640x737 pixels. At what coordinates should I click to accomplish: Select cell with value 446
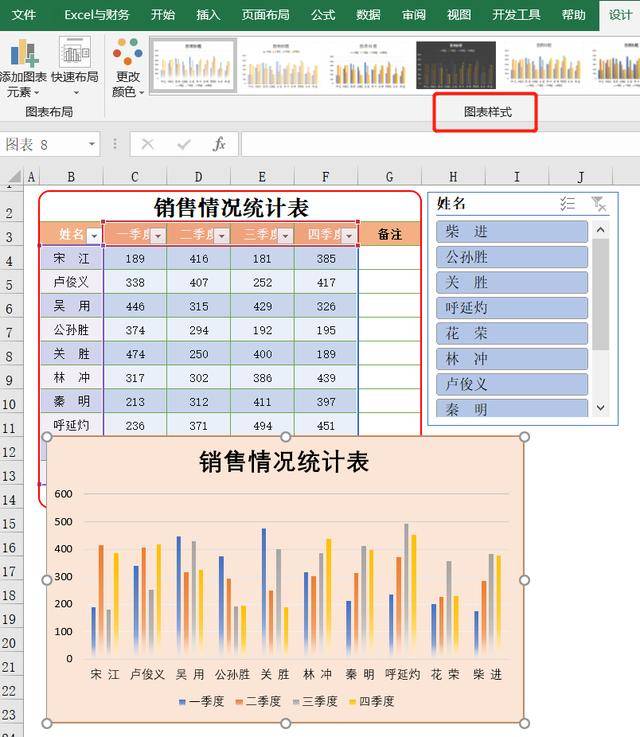click(x=135, y=306)
